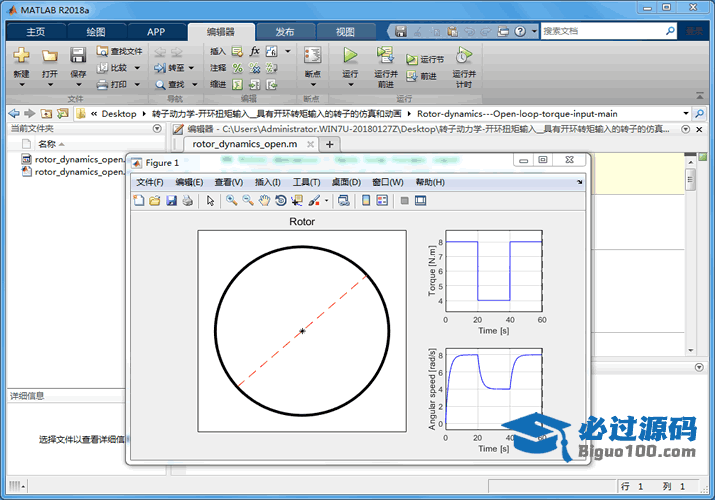
Task: Switch to the Publish (发布) ribbon tab
Action: tap(285, 32)
